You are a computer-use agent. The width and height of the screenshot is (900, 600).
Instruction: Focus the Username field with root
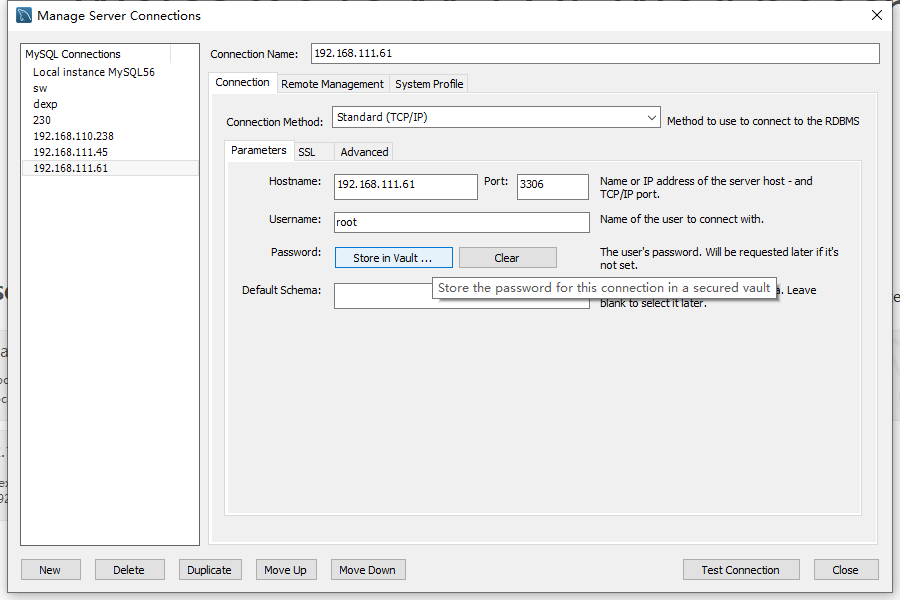click(461, 222)
